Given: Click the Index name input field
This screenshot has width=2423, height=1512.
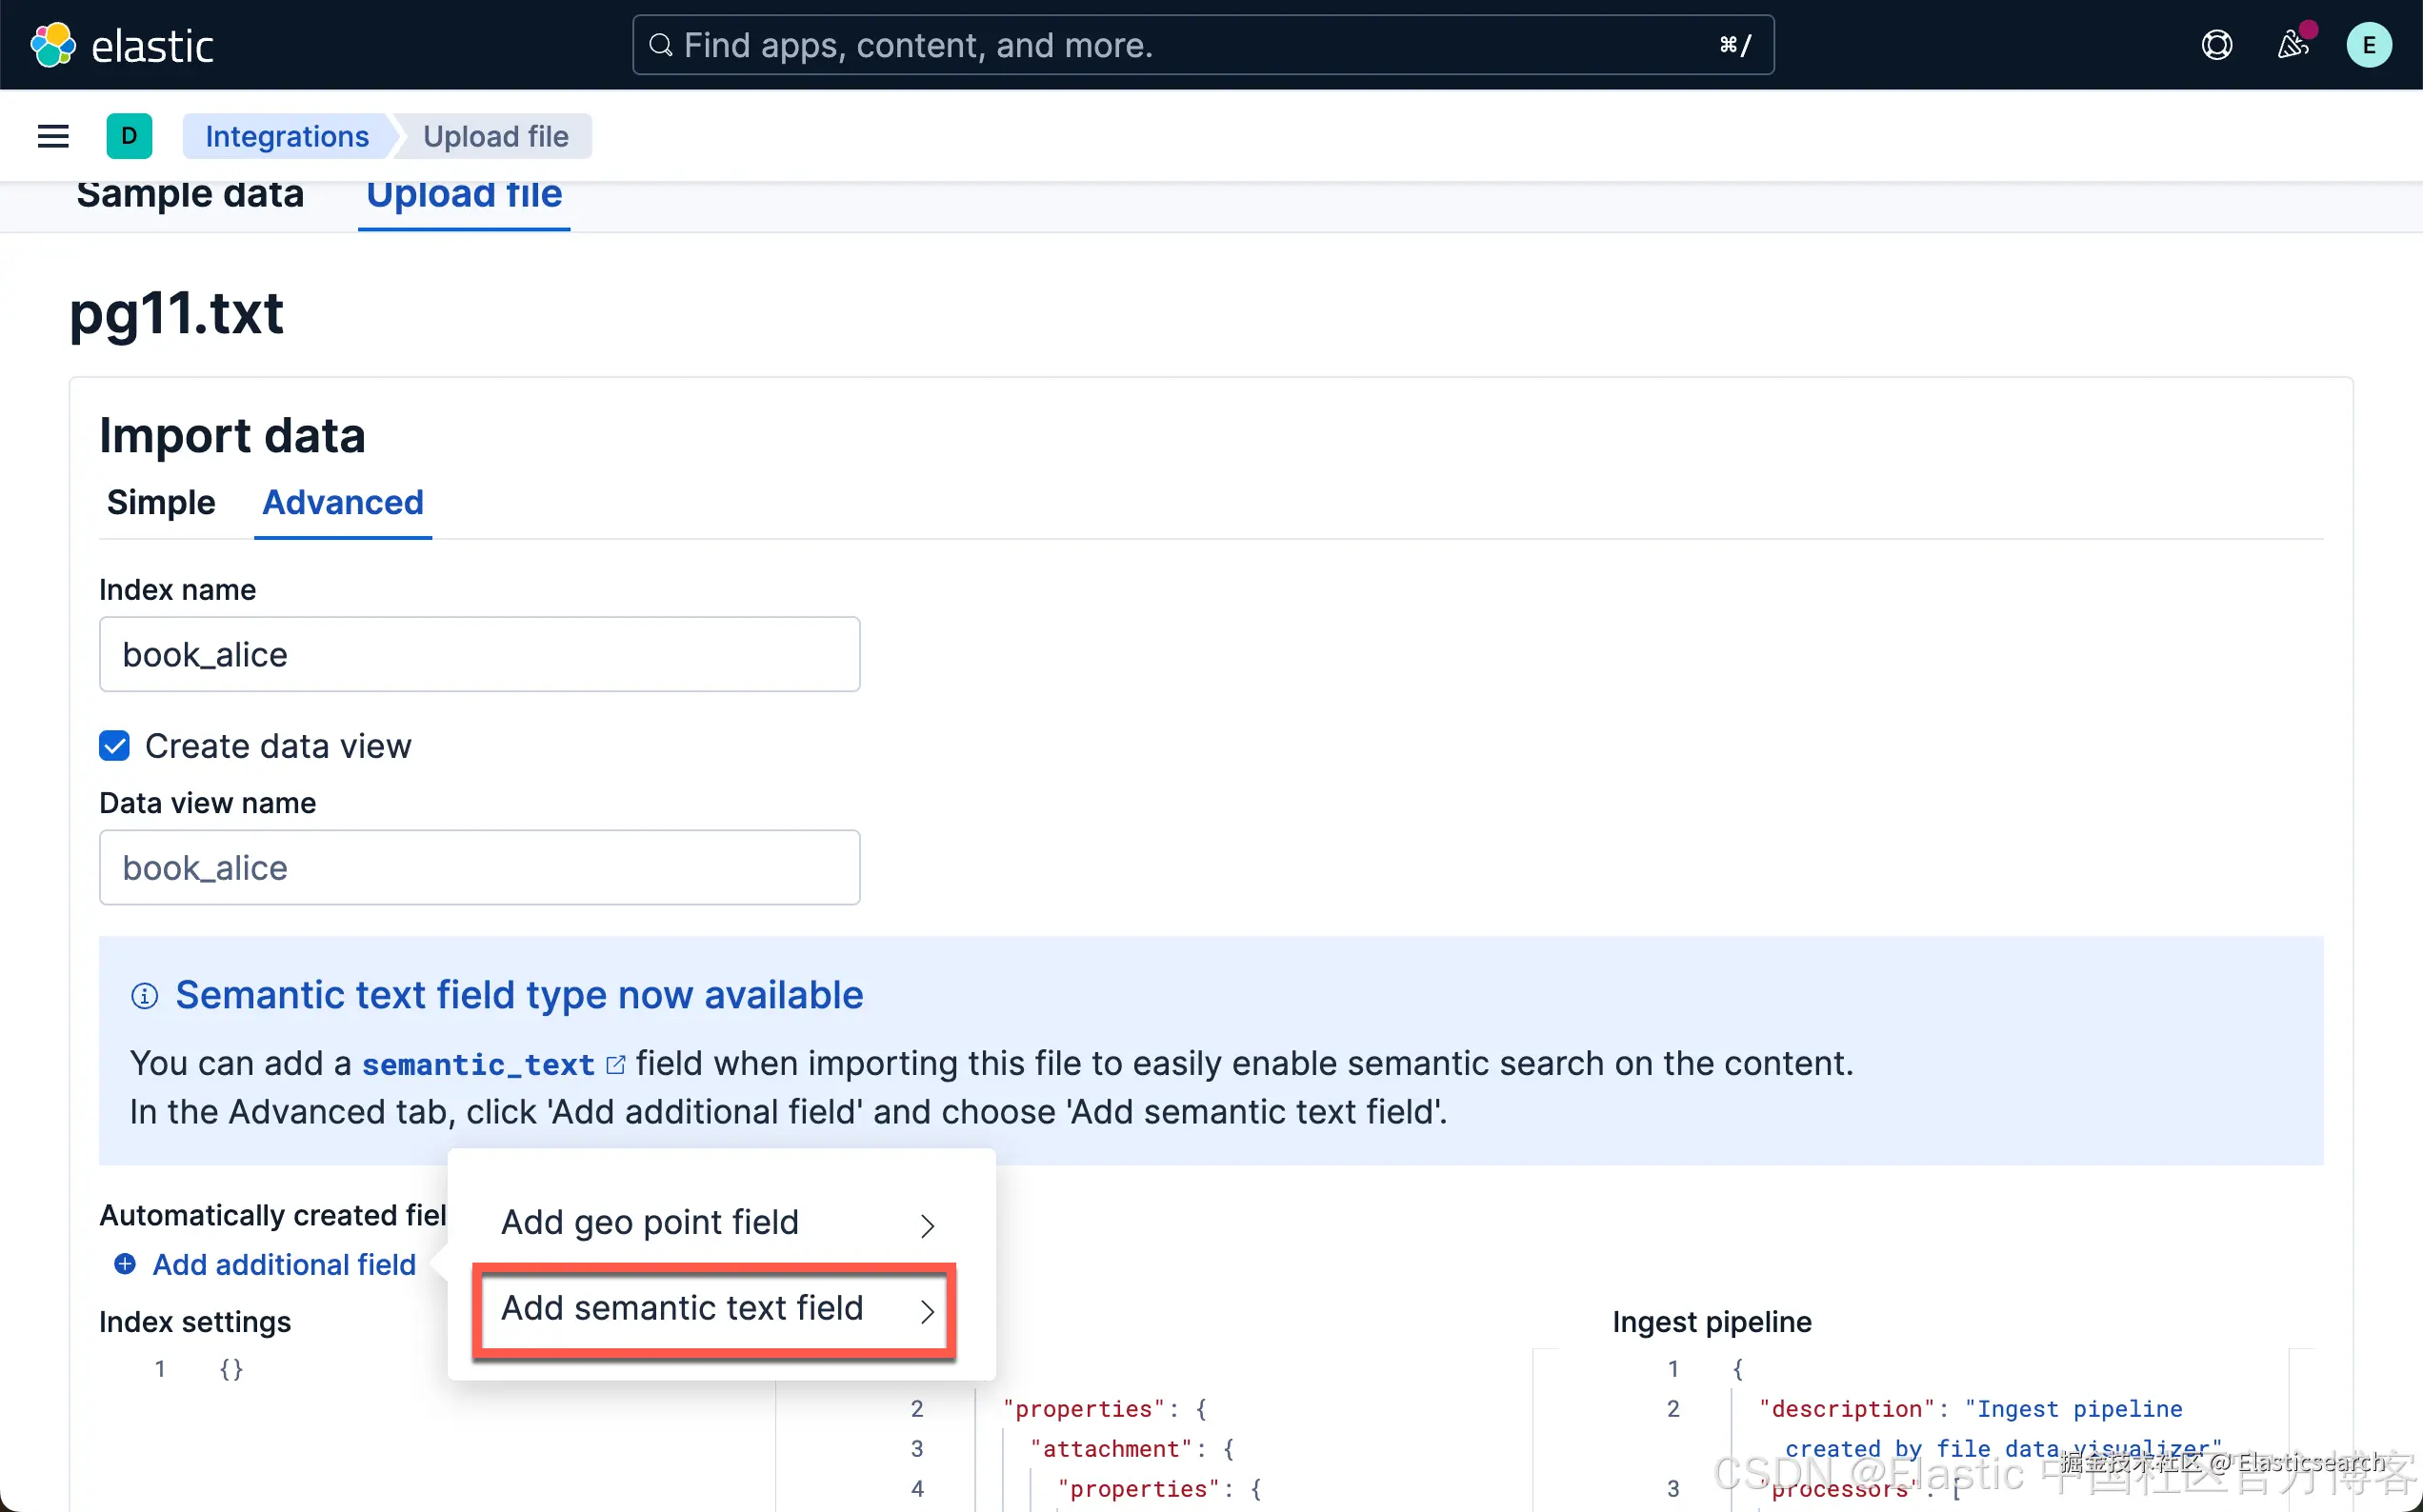Looking at the screenshot, I should (x=479, y=654).
